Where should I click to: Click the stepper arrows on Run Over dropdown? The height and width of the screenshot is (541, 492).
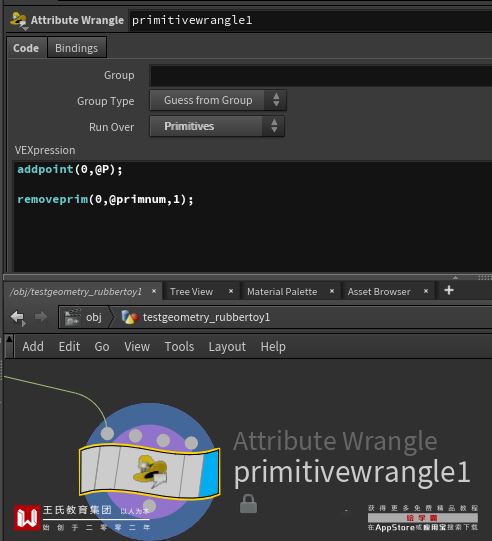(274, 126)
